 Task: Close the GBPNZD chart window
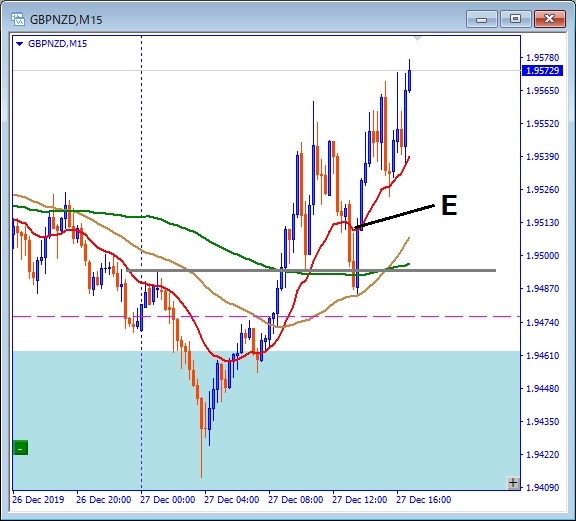pos(549,19)
